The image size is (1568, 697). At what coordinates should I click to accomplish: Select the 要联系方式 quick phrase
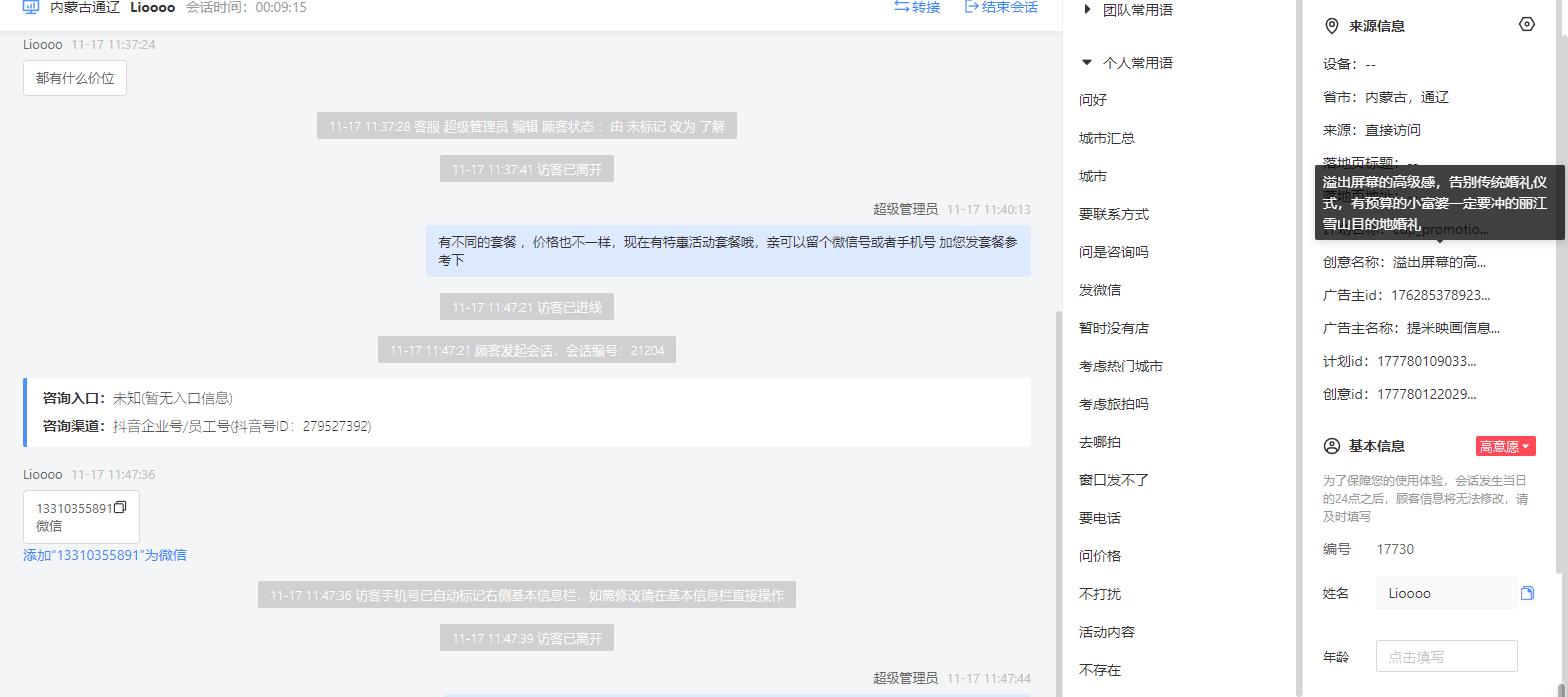(x=1114, y=214)
